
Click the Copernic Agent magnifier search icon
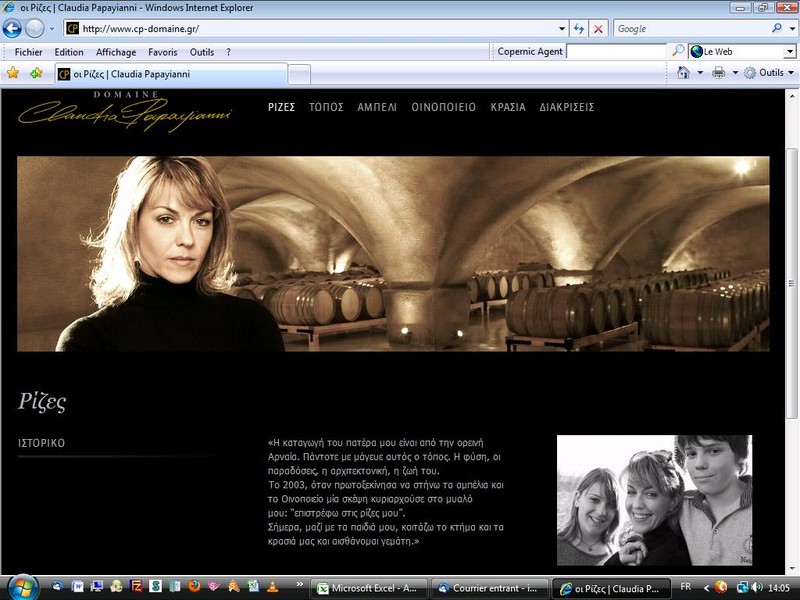(678, 51)
